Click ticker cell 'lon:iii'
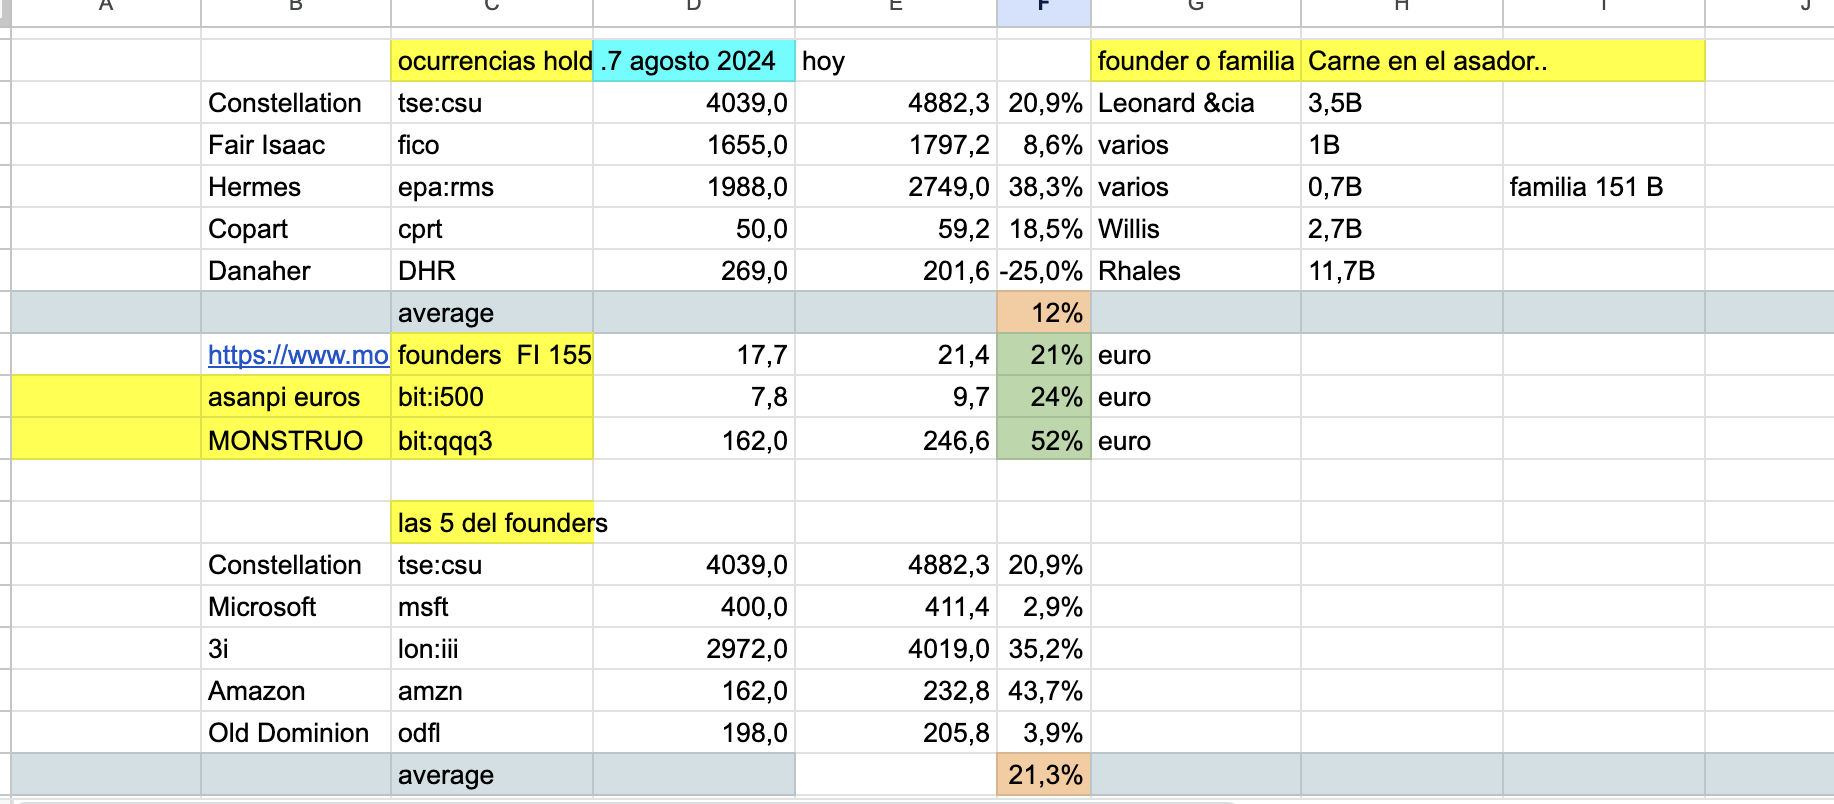Screen dimensions: 1834x804 [492, 649]
